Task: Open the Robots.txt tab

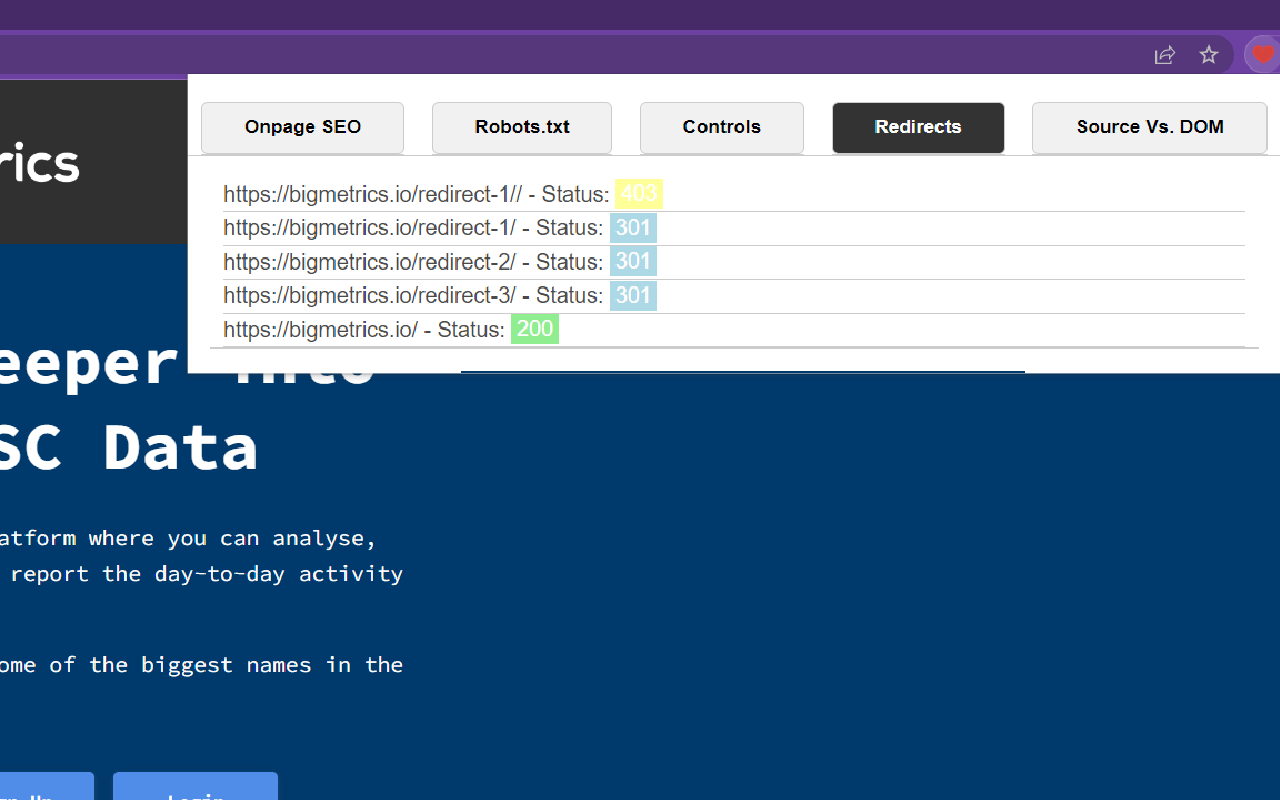Action: coord(522,127)
